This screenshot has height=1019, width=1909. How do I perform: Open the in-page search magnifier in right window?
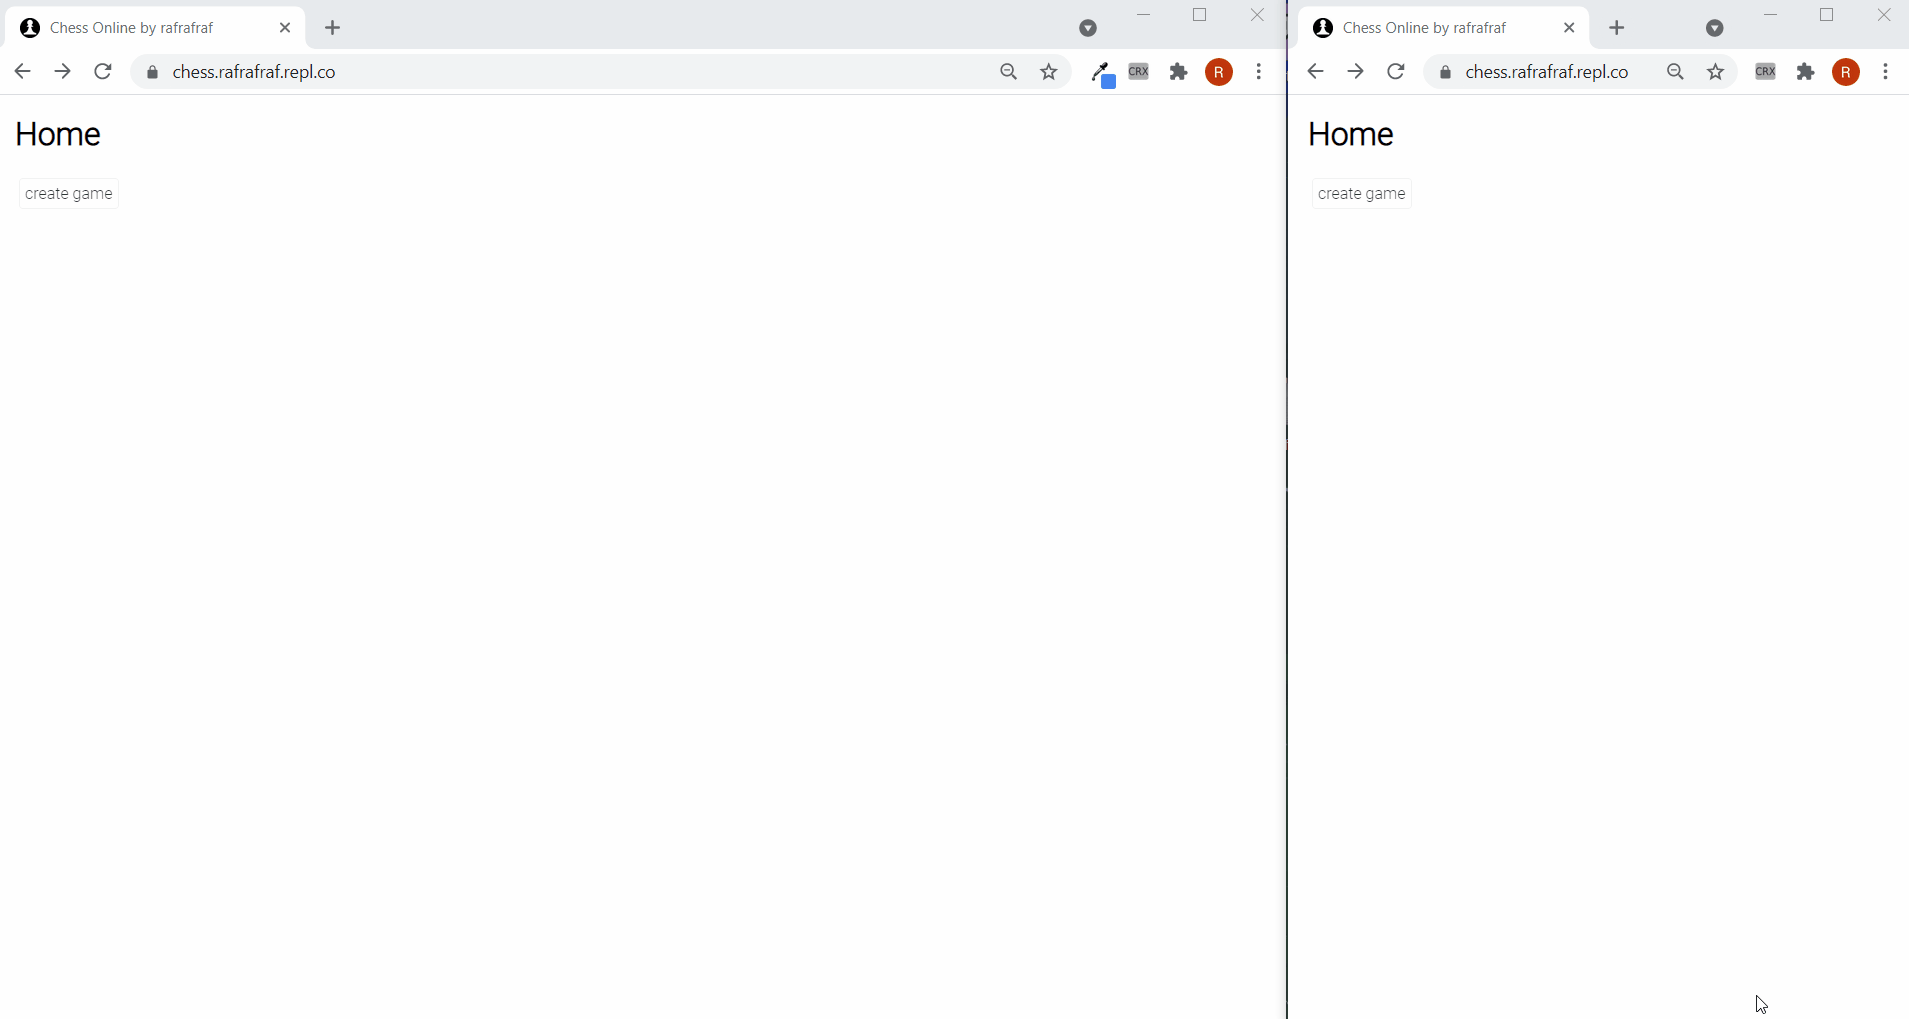[x=1676, y=72]
